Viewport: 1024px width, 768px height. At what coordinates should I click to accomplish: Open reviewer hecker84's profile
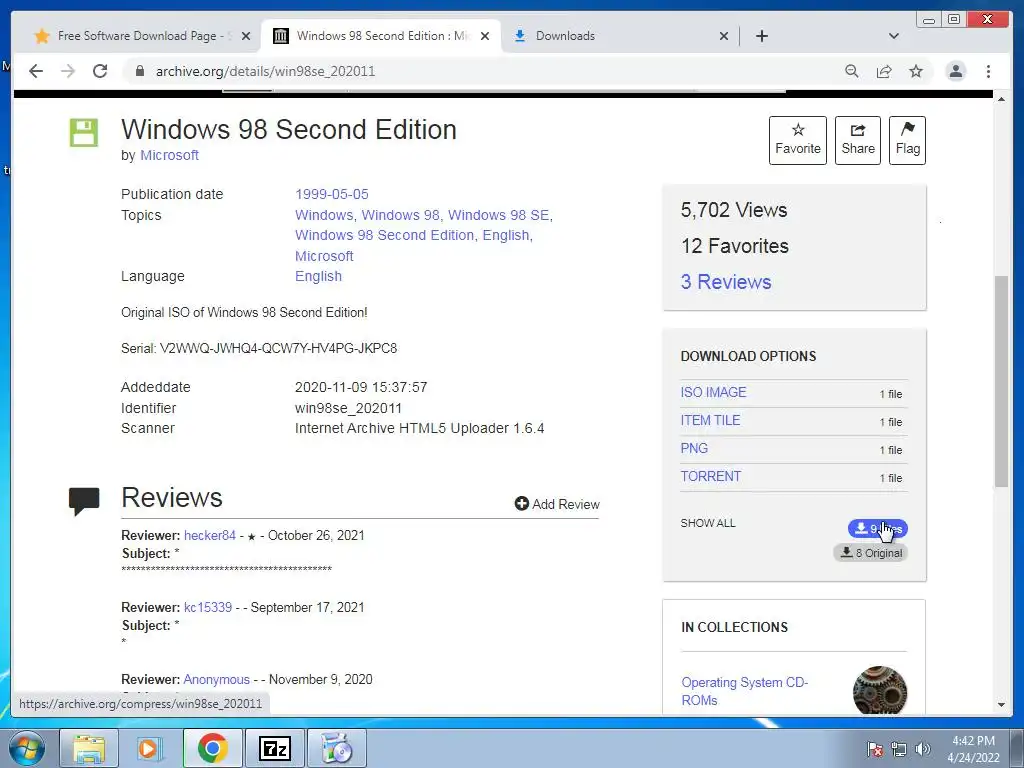click(x=210, y=536)
